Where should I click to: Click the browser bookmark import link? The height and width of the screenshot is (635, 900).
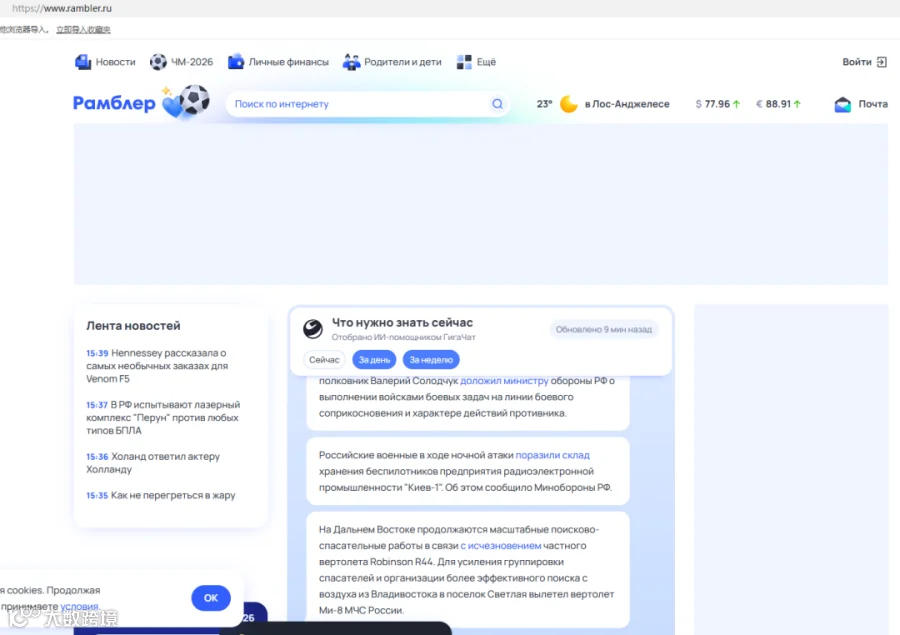coord(83,29)
